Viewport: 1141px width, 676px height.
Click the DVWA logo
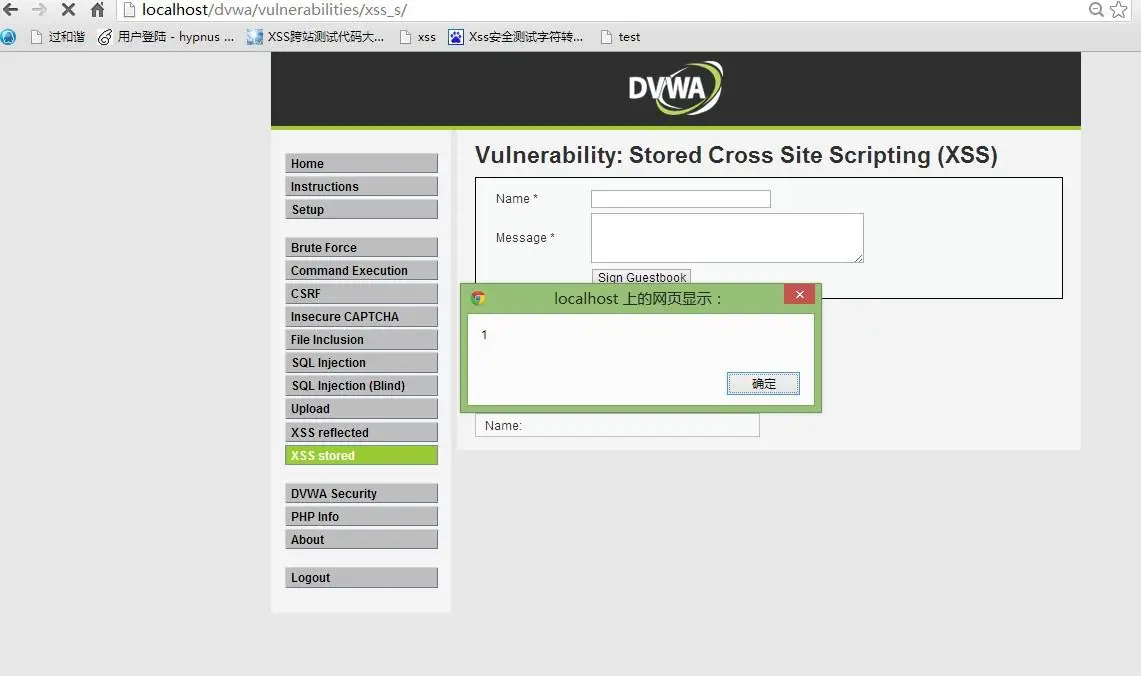675,88
